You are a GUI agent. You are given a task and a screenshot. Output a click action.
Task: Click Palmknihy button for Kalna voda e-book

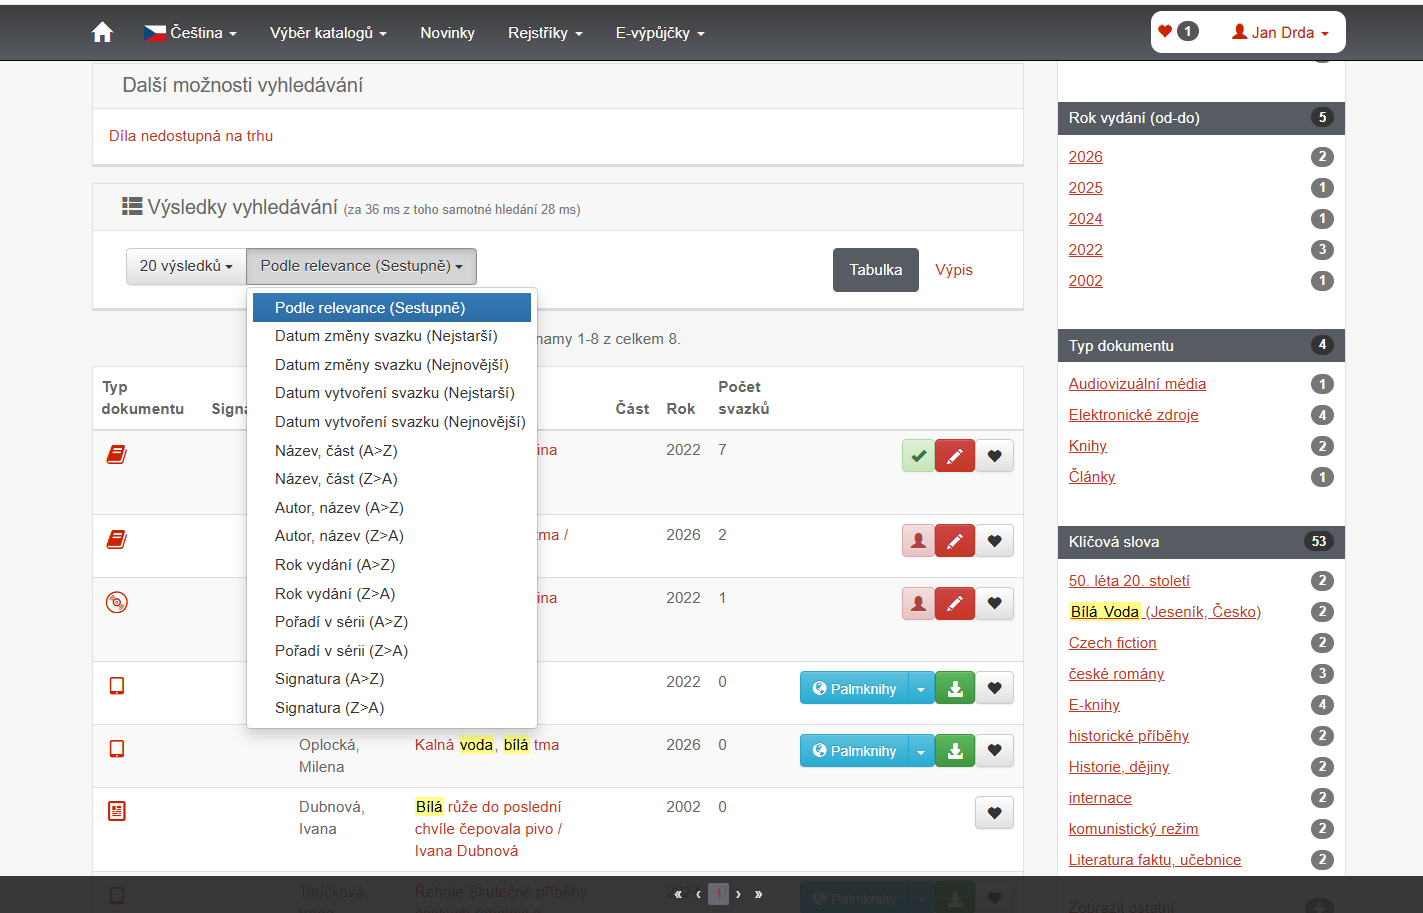pos(854,751)
